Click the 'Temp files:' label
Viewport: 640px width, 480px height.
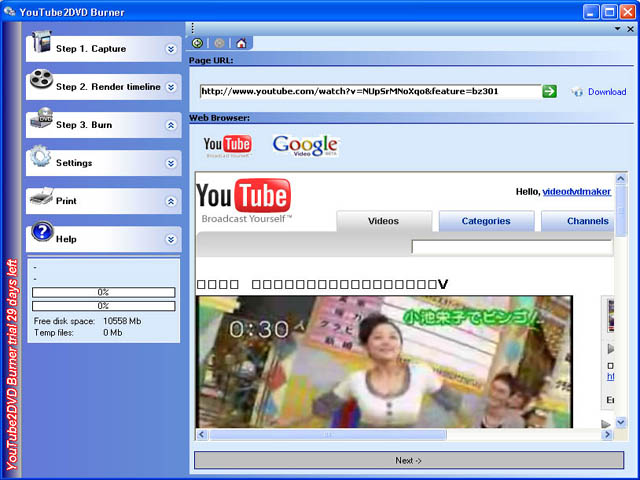coord(53,333)
